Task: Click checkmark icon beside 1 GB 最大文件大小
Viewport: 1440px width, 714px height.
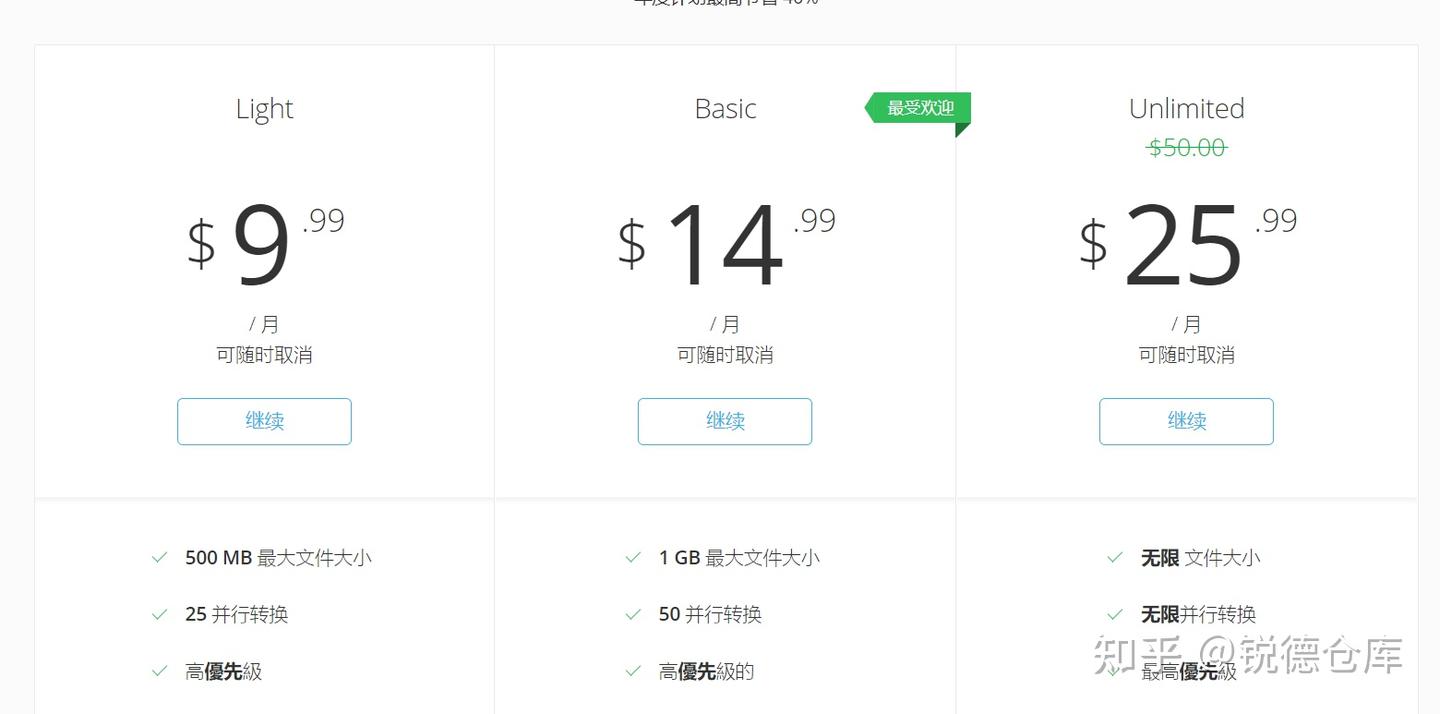Action: click(633, 558)
